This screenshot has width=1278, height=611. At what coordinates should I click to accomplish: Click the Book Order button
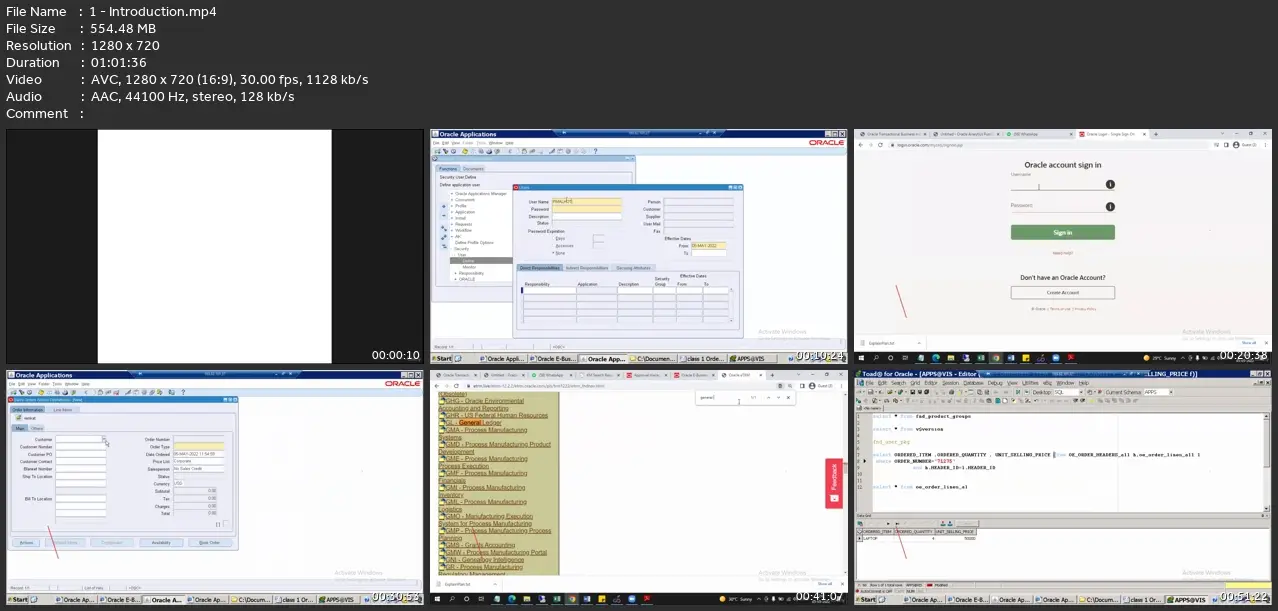pos(210,542)
